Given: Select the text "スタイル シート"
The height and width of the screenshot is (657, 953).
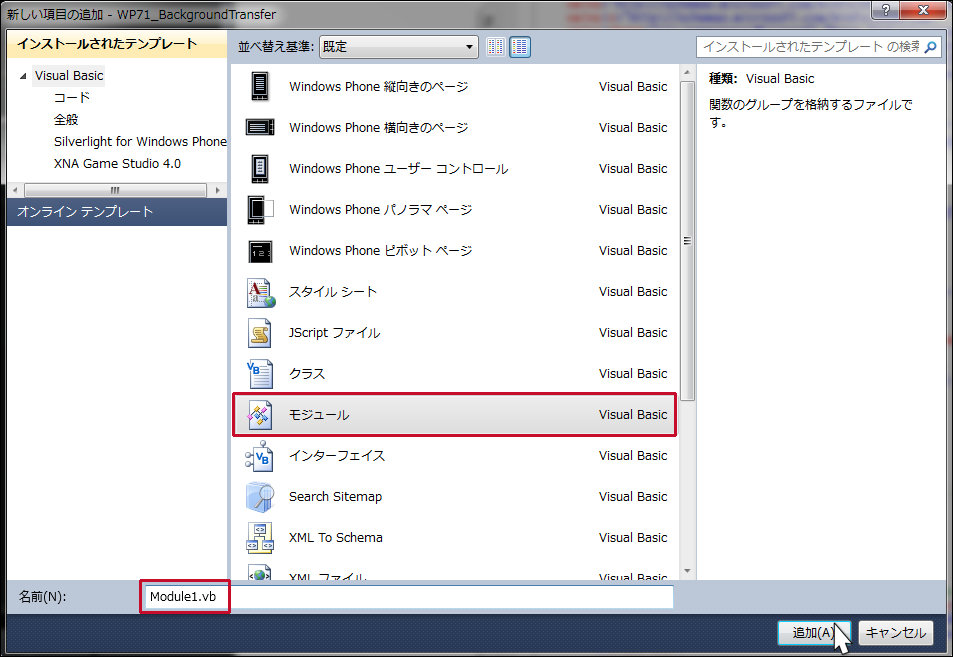Looking at the screenshot, I should (x=332, y=292).
